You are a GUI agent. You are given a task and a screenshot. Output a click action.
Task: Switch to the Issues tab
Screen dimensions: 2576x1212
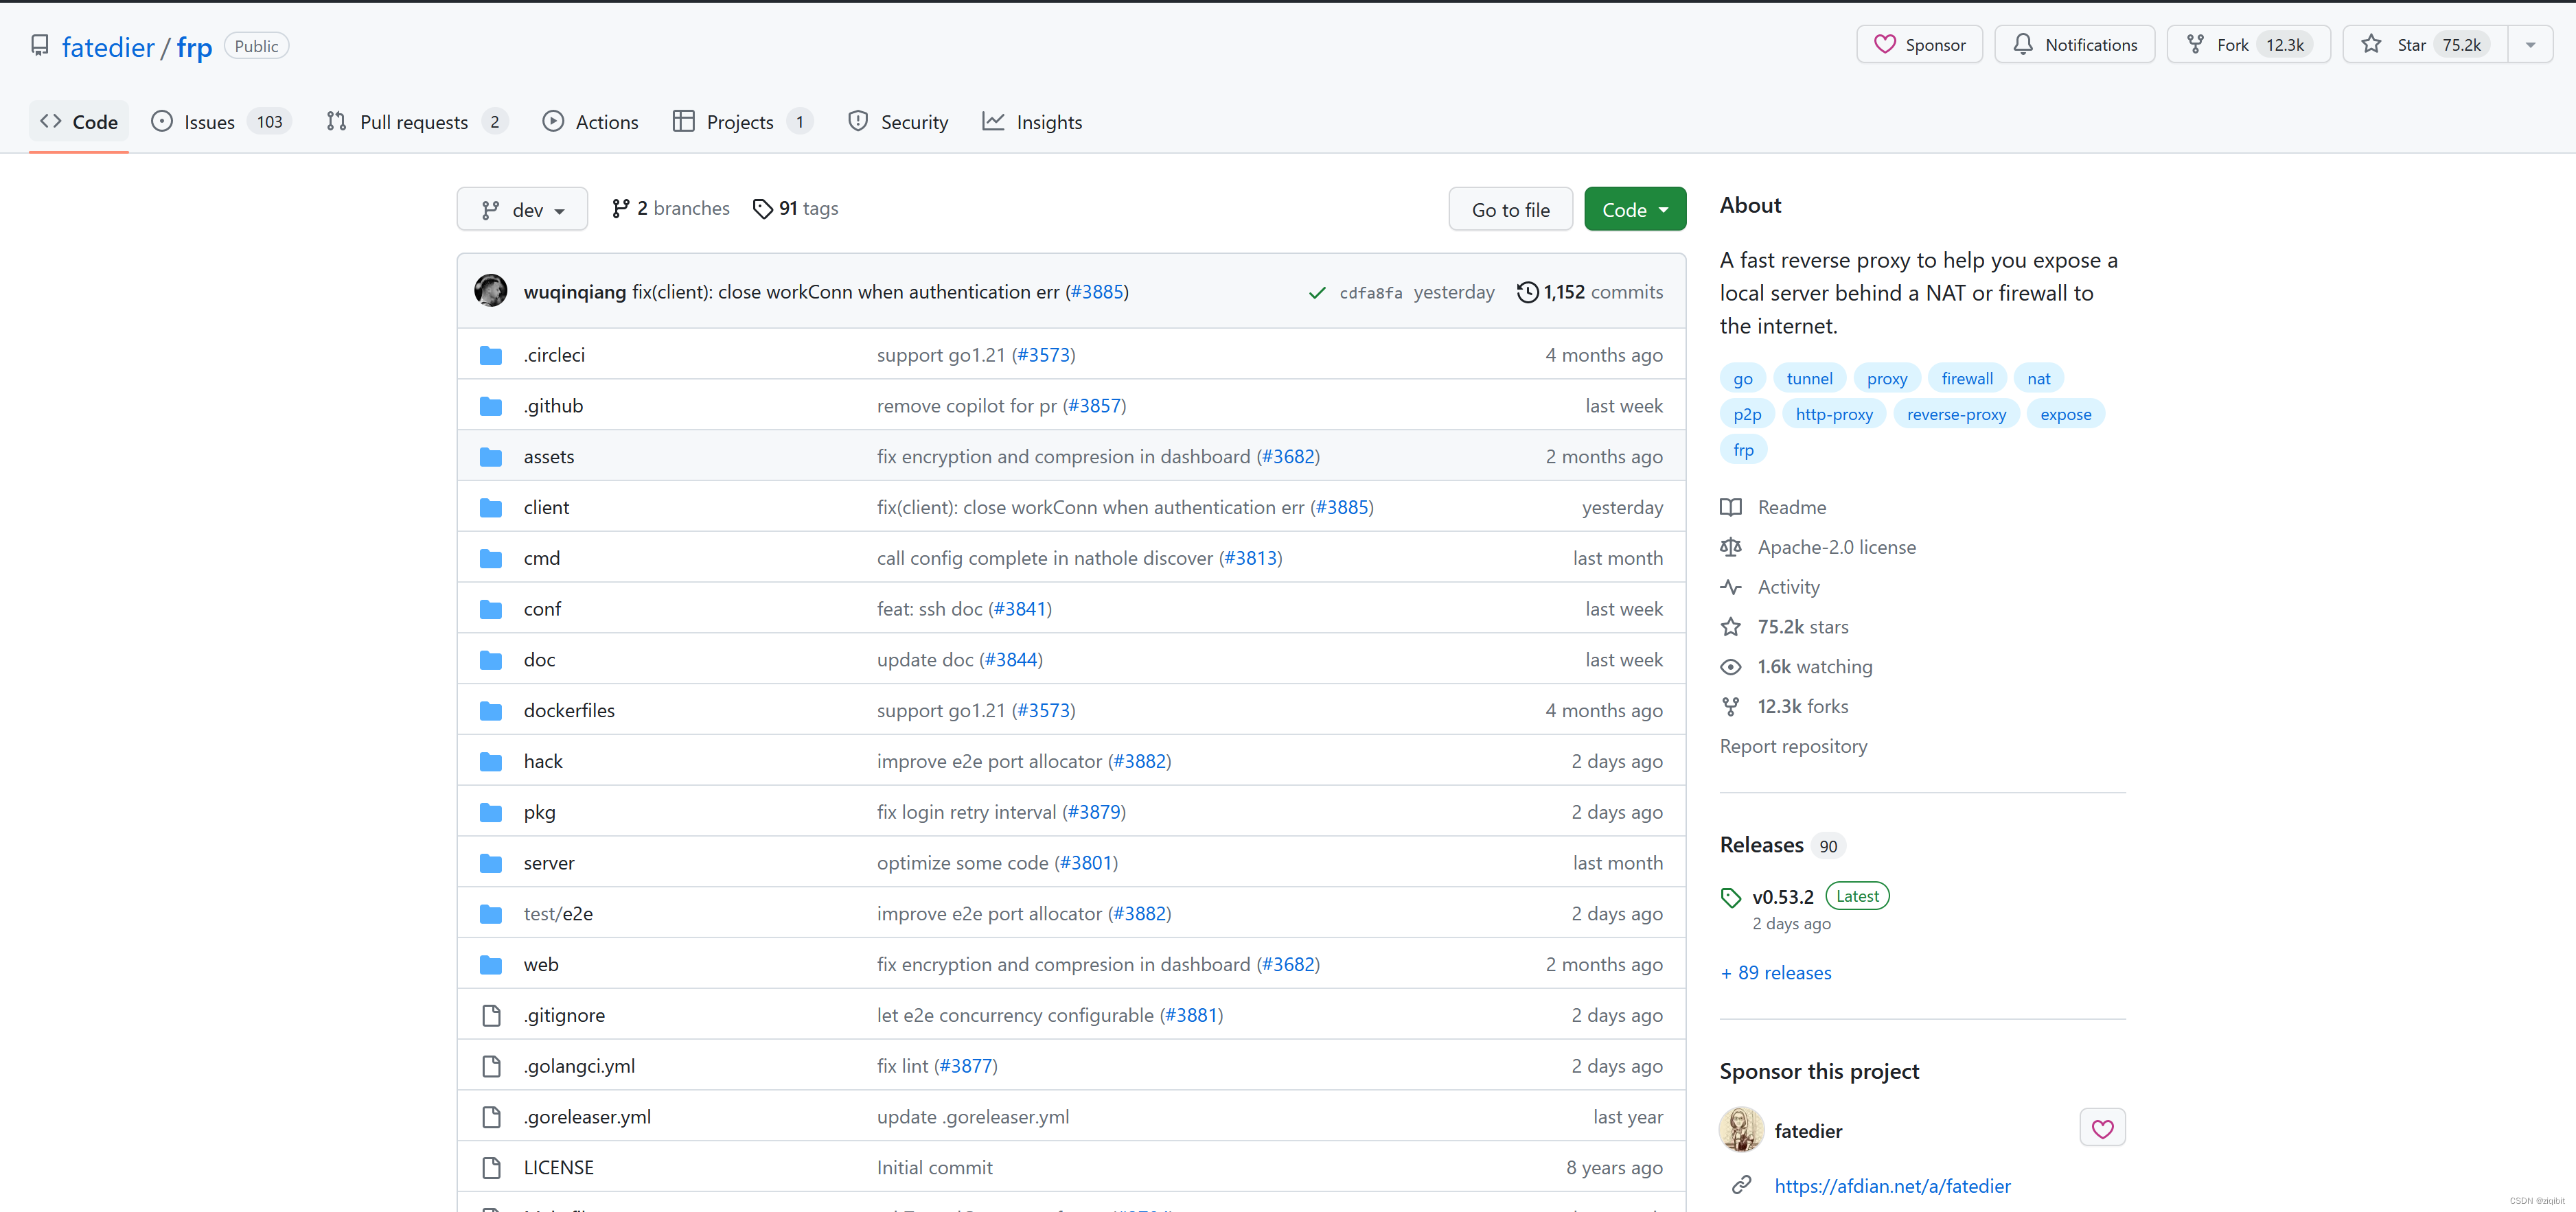(x=209, y=122)
